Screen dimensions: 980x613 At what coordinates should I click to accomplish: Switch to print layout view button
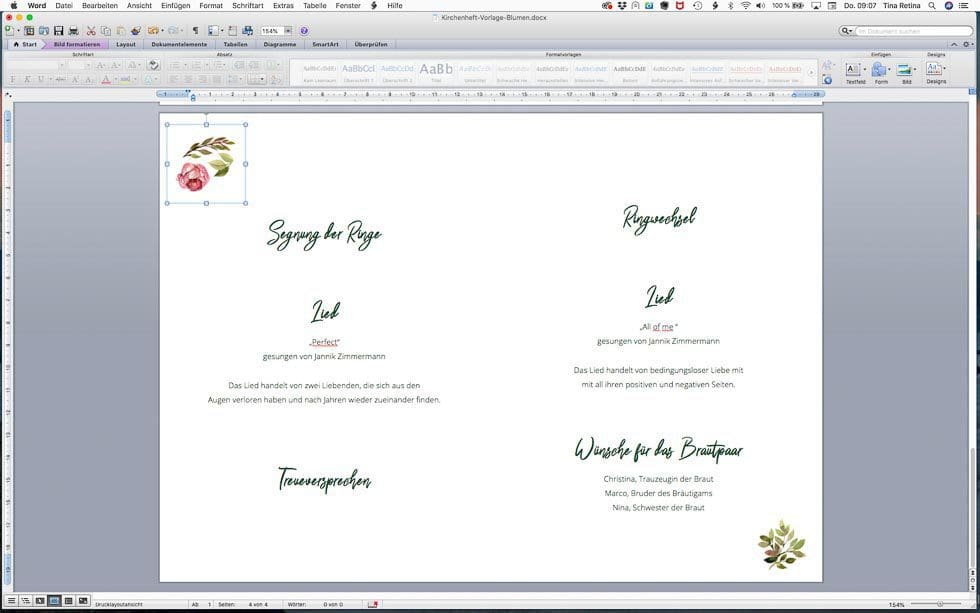click(54, 601)
